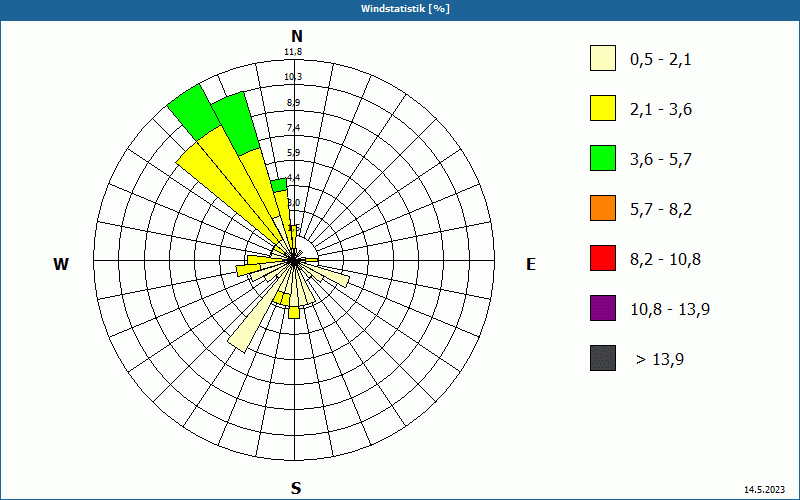Click the orange 5,7 - 8,2 legend swatch
The height and width of the screenshot is (500, 800).
click(x=603, y=208)
